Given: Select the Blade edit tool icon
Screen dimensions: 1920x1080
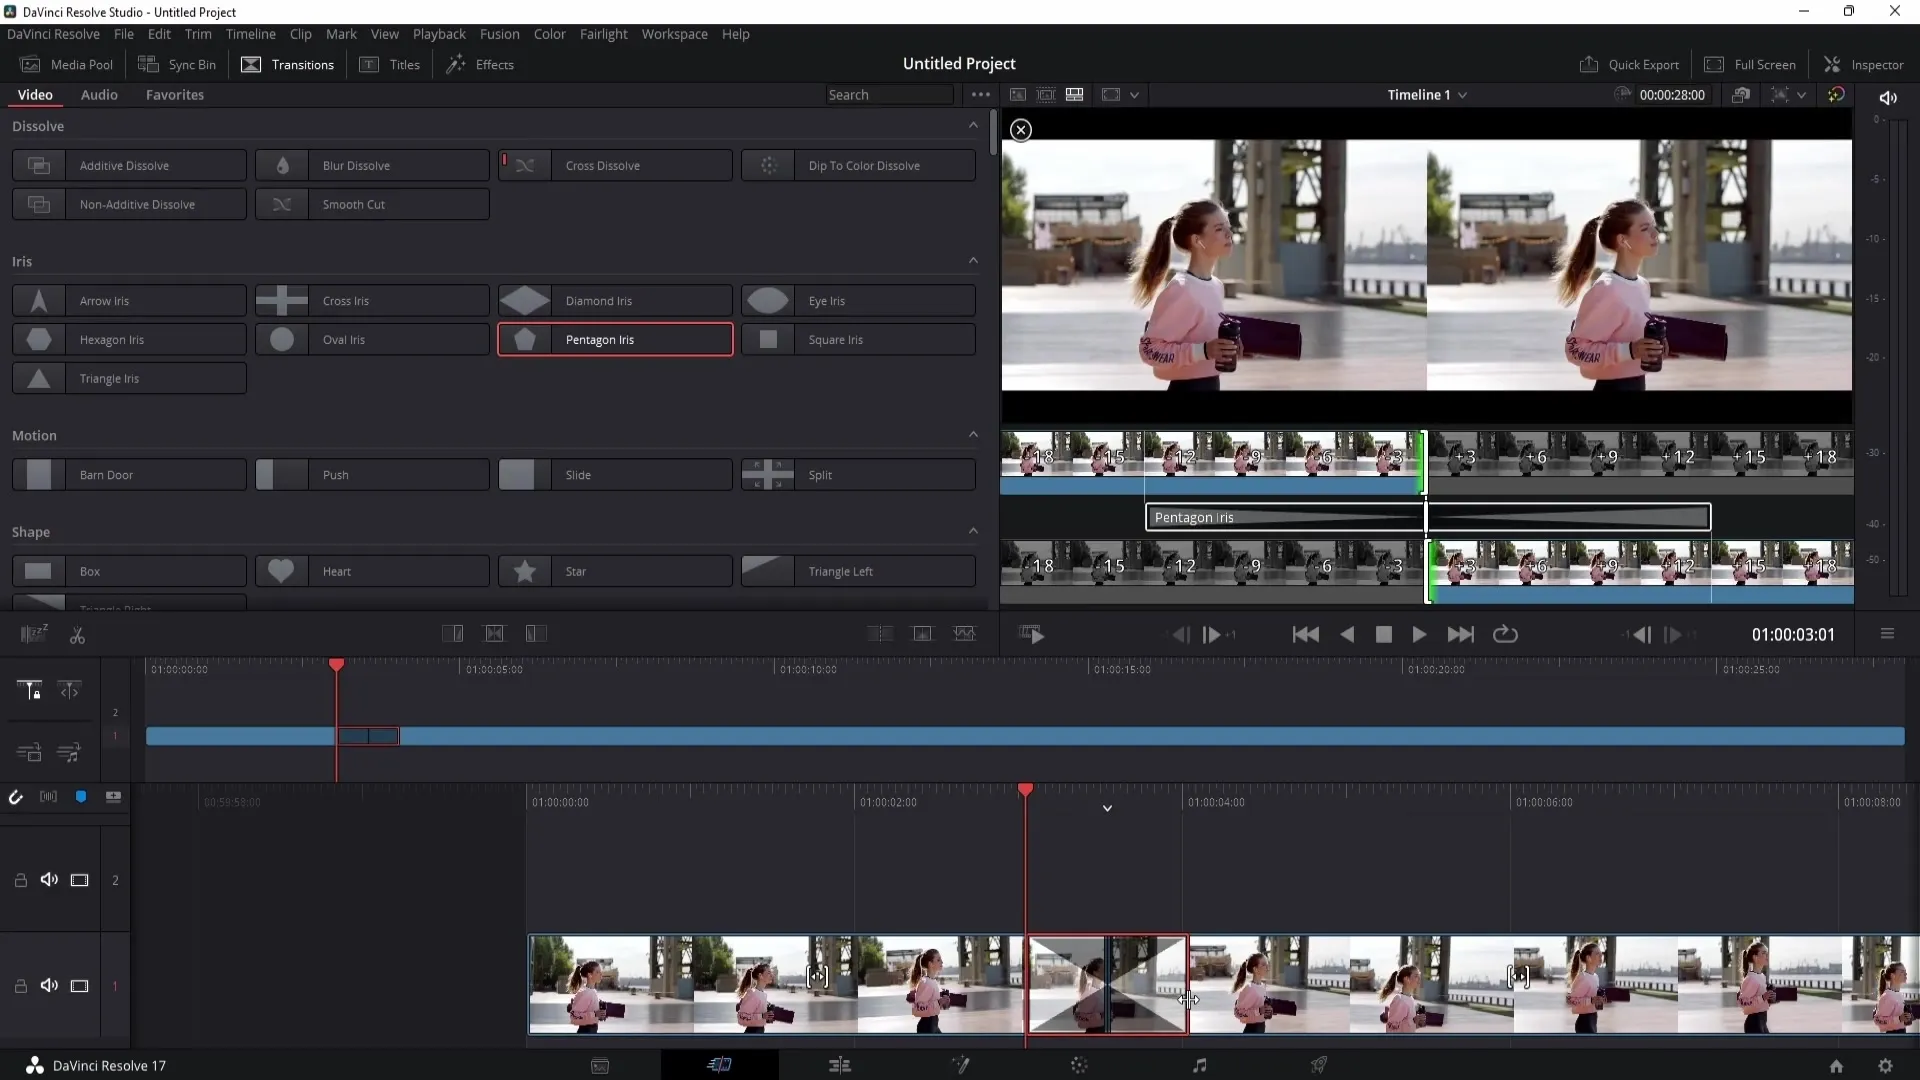Looking at the screenshot, I should (76, 634).
